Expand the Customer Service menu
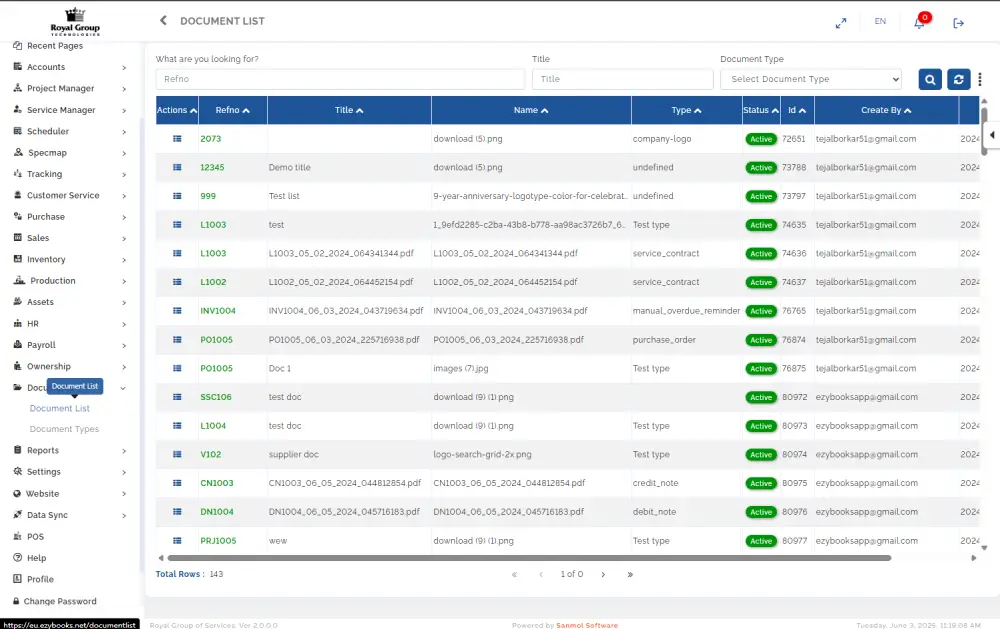The width and height of the screenshot is (1000, 629). click(70, 195)
